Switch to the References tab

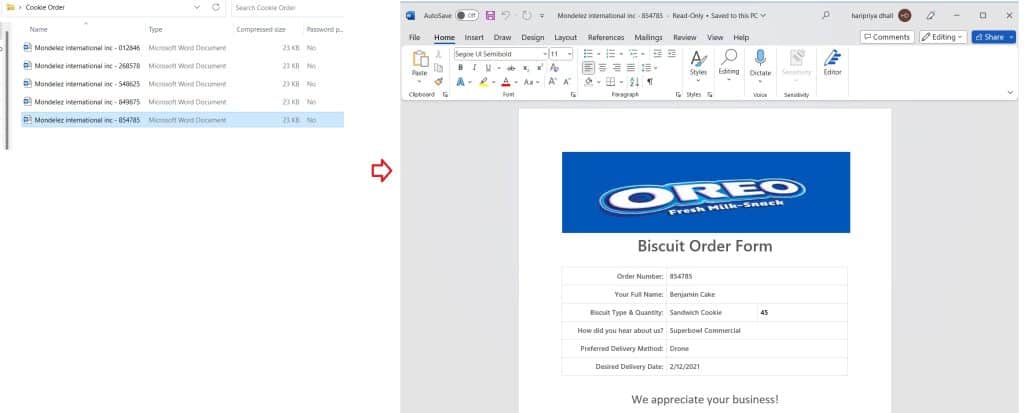pos(606,37)
